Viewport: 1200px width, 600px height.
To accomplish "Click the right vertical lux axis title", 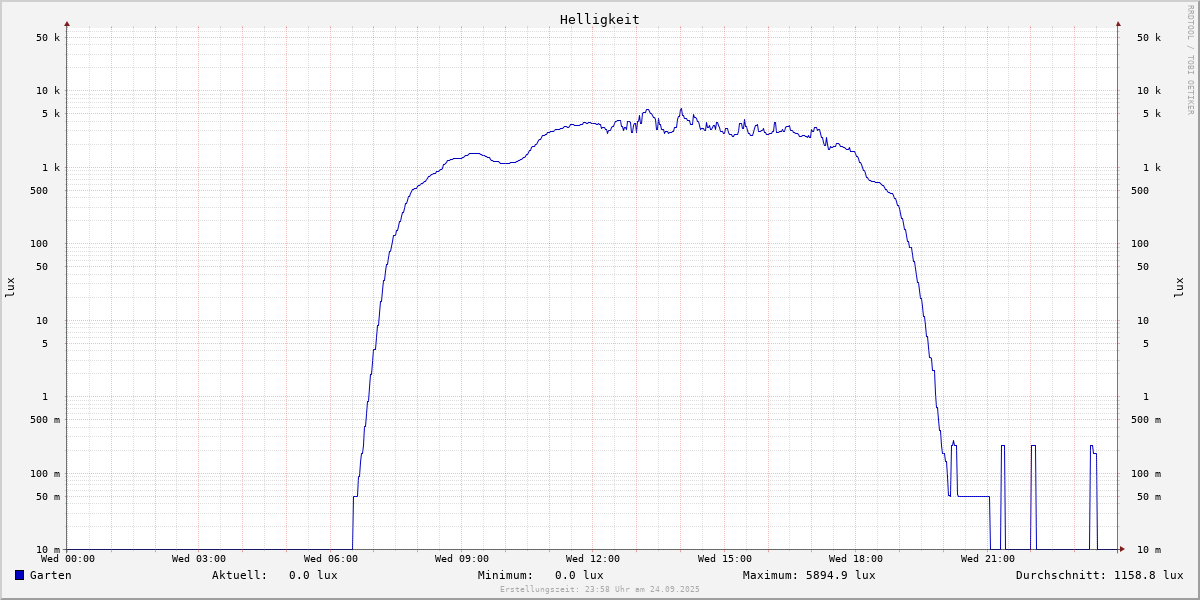I will [1179, 287].
